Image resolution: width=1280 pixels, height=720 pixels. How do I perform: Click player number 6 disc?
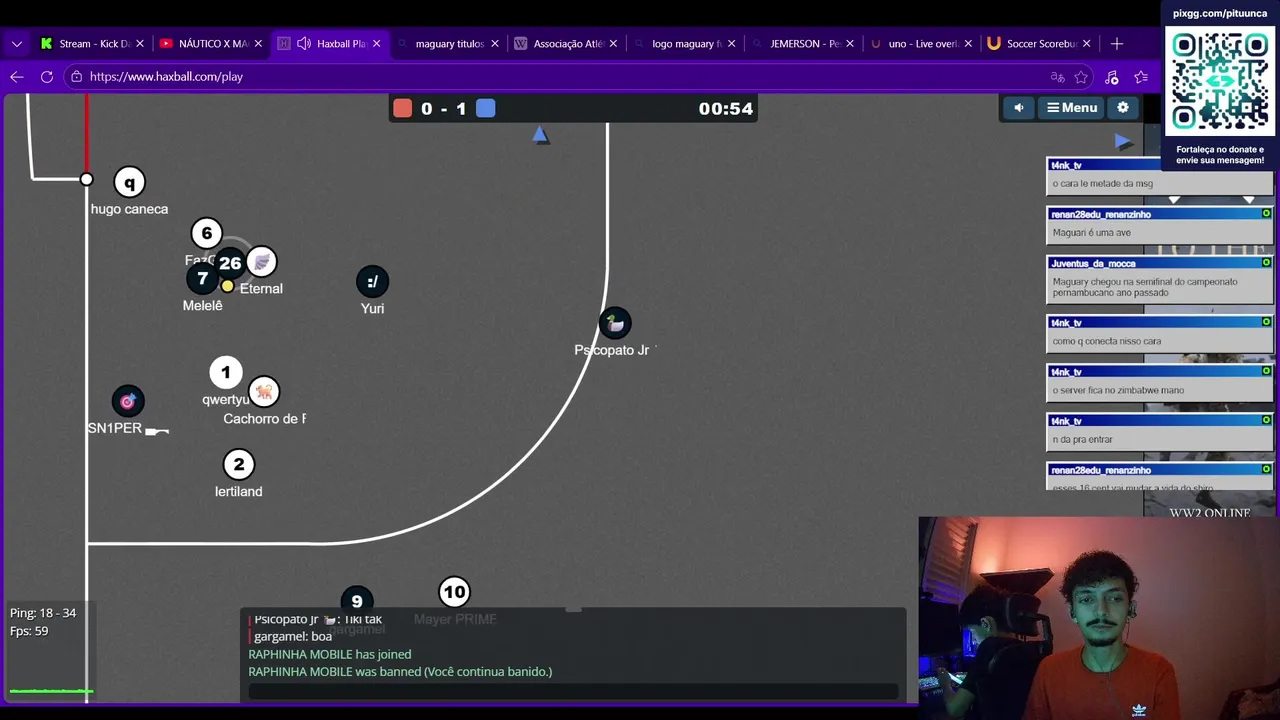click(206, 234)
